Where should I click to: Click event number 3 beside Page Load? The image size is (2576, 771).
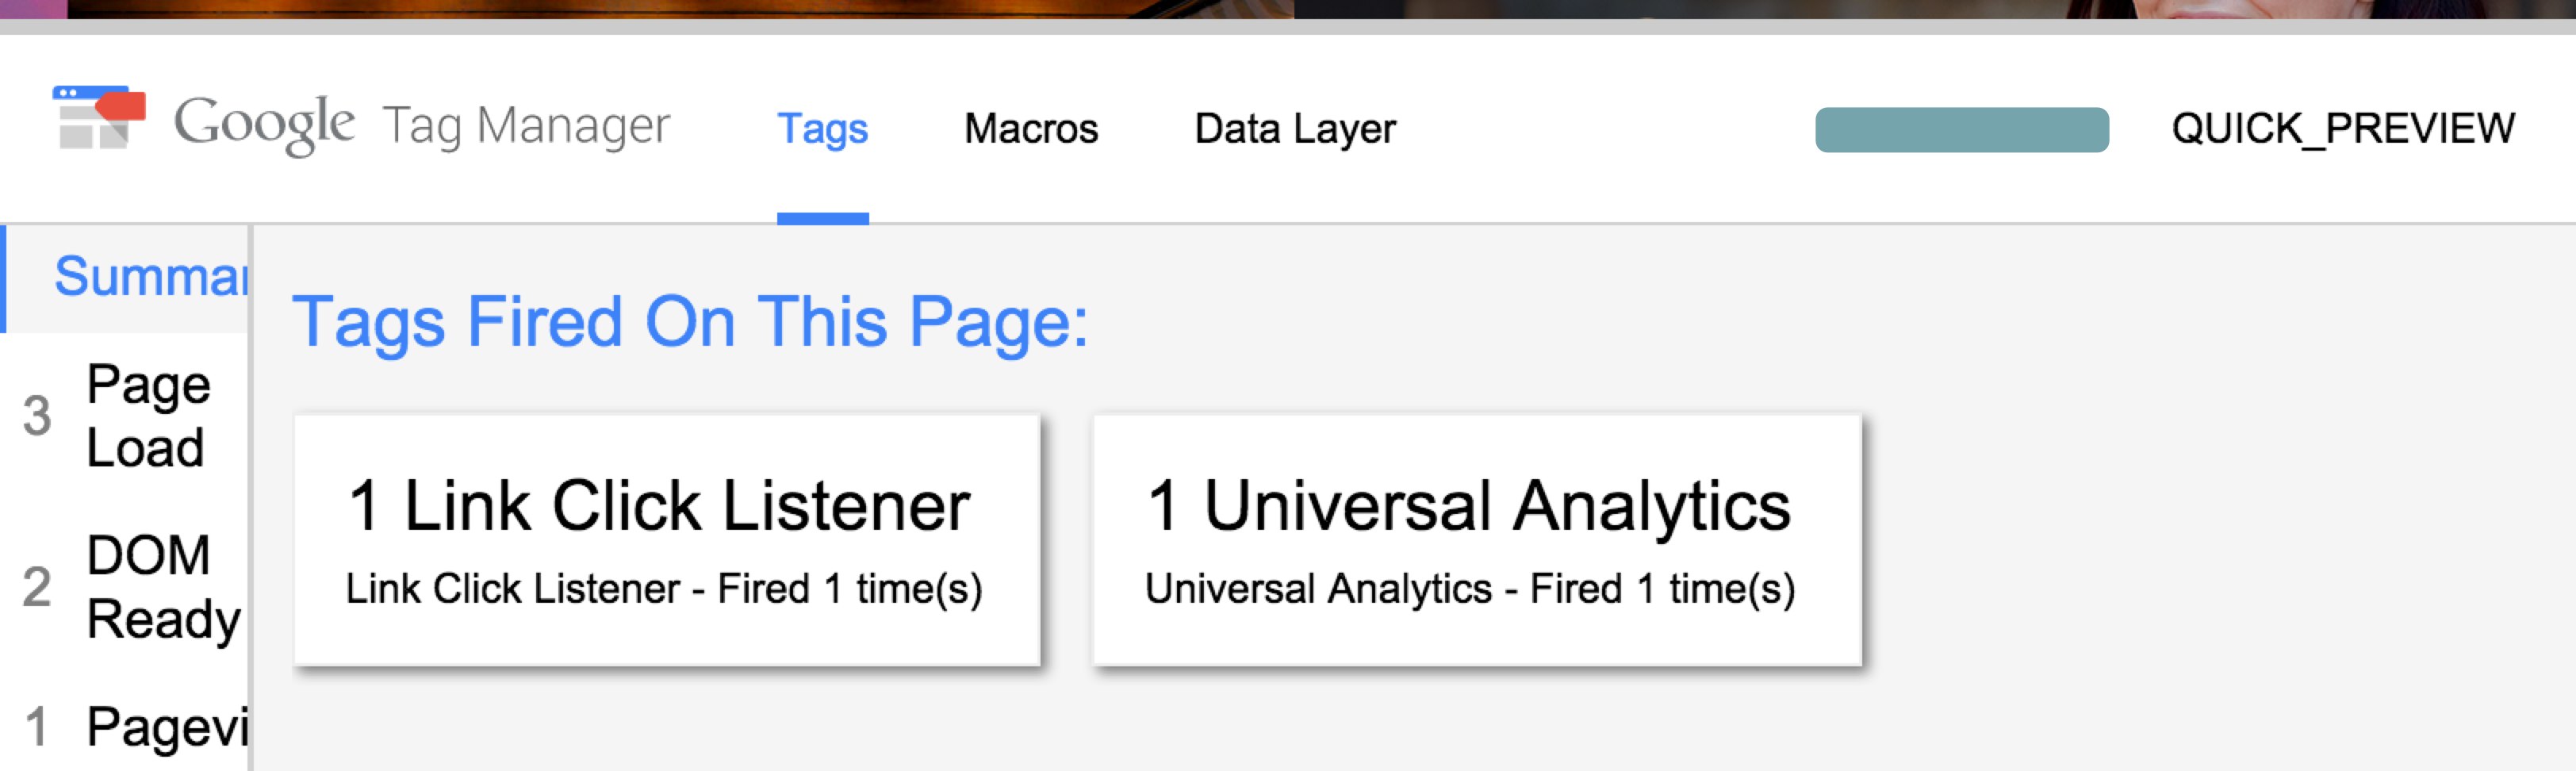click(x=37, y=416)
